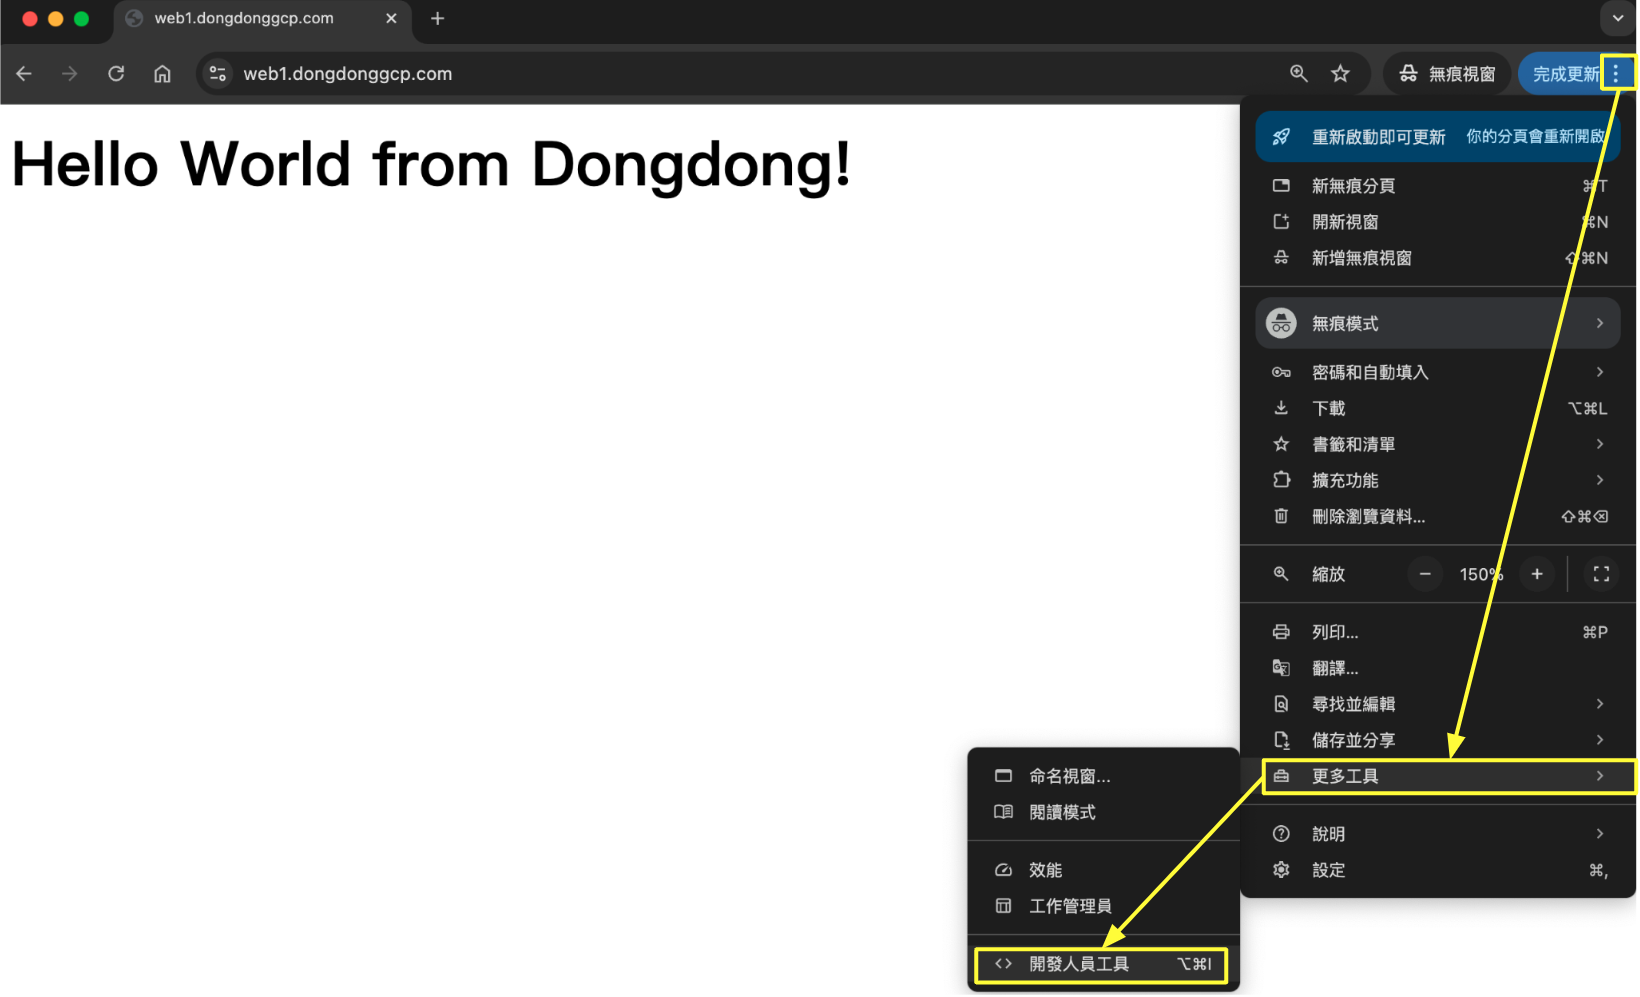Increase zoom with the plus button
Image resolution: width=1640 pixels, height=997 pixels.
(x=1537, y=574)
